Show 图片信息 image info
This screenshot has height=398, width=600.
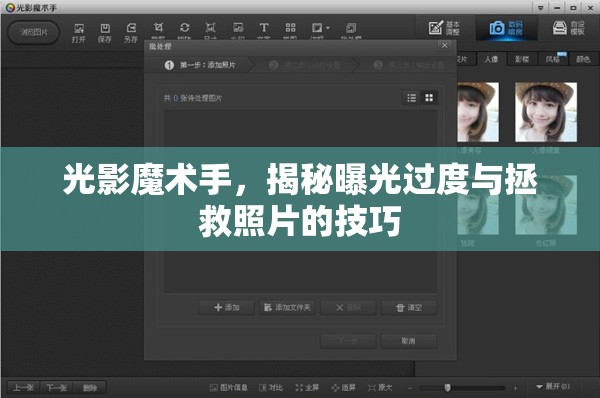pyautogui.click(x=228, y=388)
